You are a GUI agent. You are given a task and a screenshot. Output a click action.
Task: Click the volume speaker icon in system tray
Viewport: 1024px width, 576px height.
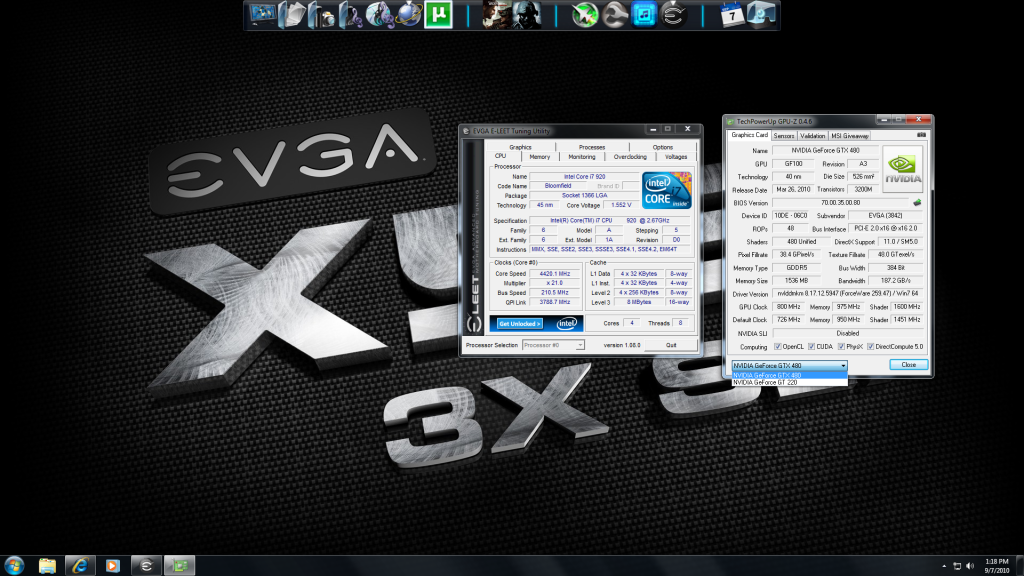[x=970, y=566]
